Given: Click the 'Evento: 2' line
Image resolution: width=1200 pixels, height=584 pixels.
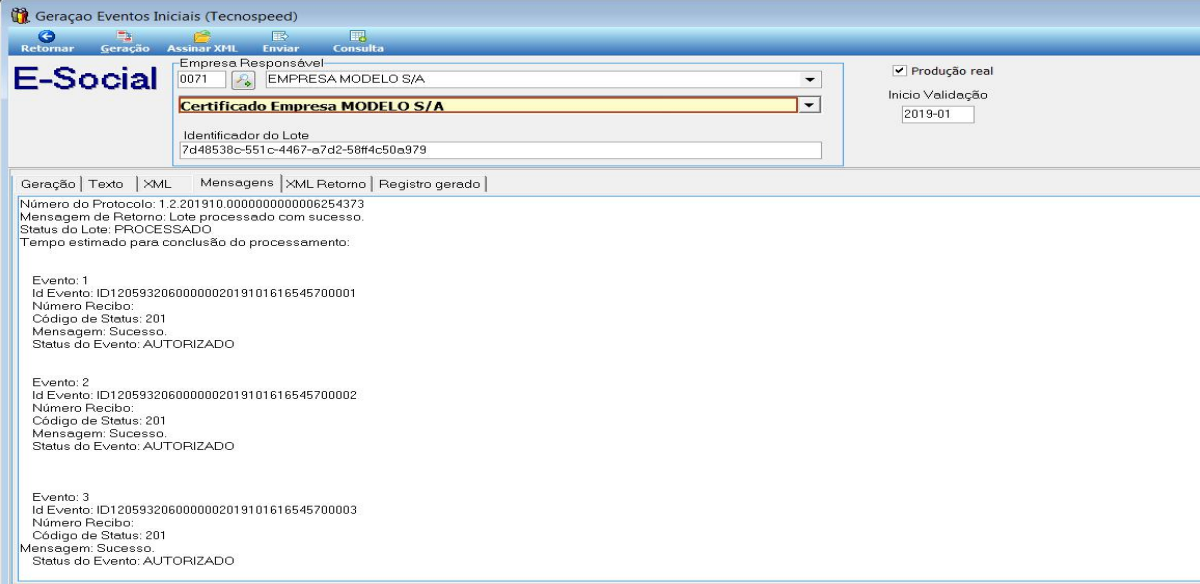Looking at the screenshot, I should (x=61, y=383).
